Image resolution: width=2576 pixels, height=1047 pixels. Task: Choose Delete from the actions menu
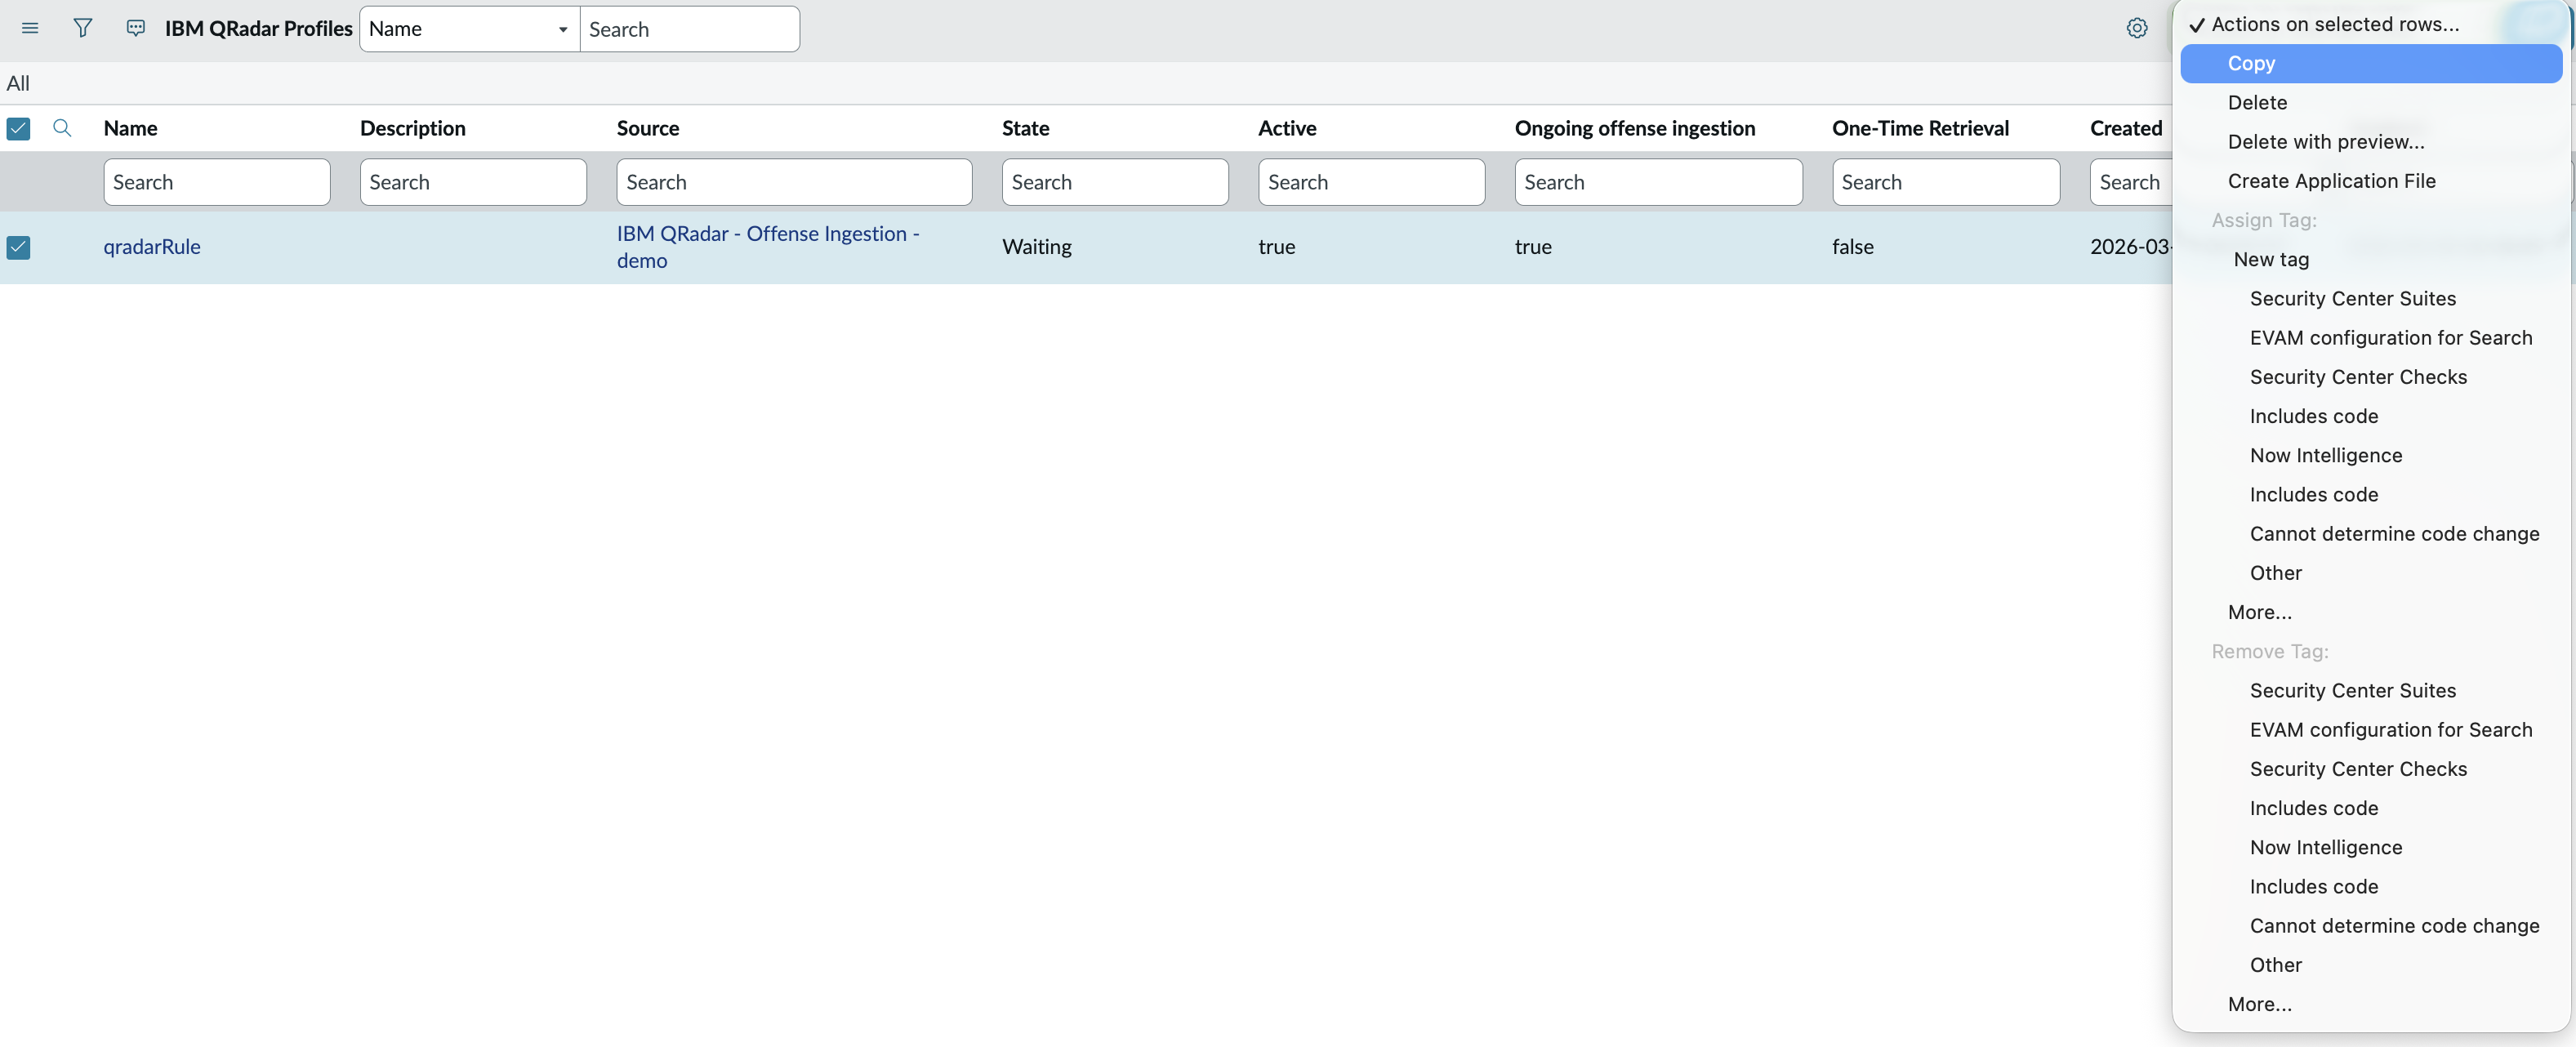[2371, 102]
